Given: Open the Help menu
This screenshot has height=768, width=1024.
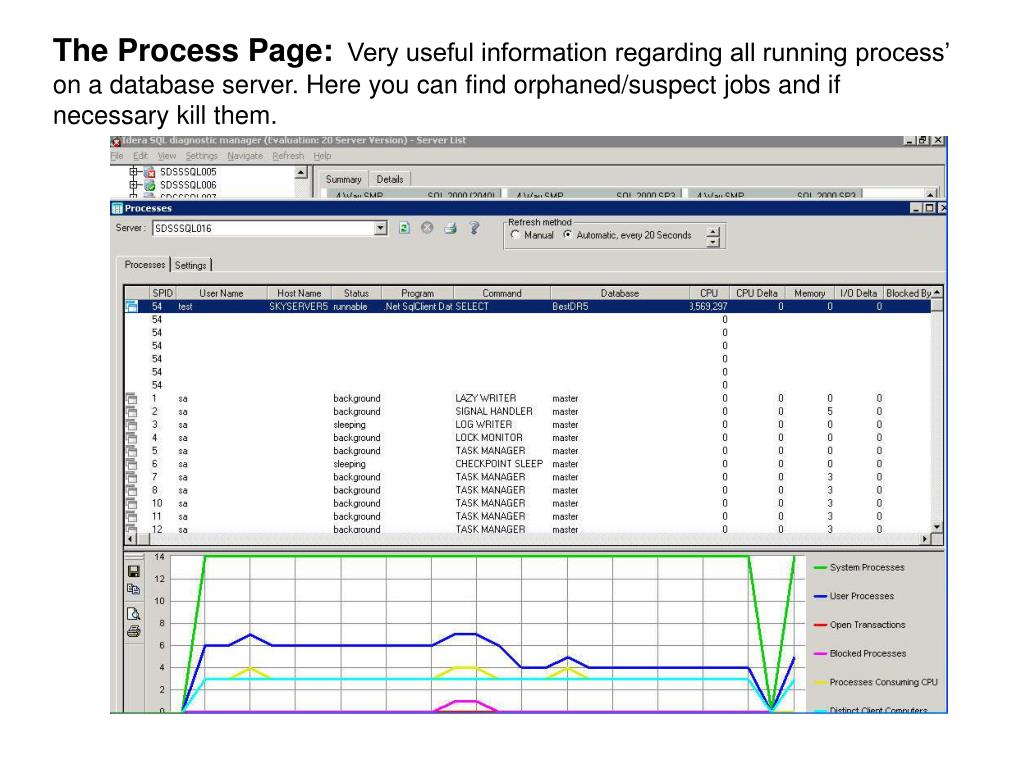Looking at the screenshot, I should 322,156.
